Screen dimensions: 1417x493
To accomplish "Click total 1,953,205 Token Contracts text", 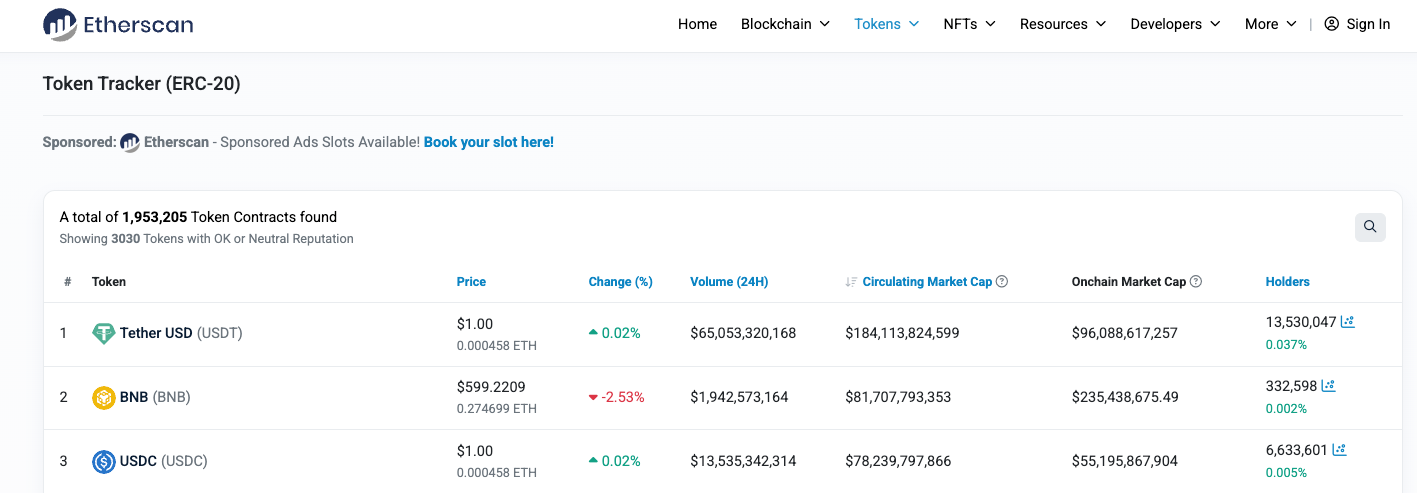I will [x=198, y=217].
